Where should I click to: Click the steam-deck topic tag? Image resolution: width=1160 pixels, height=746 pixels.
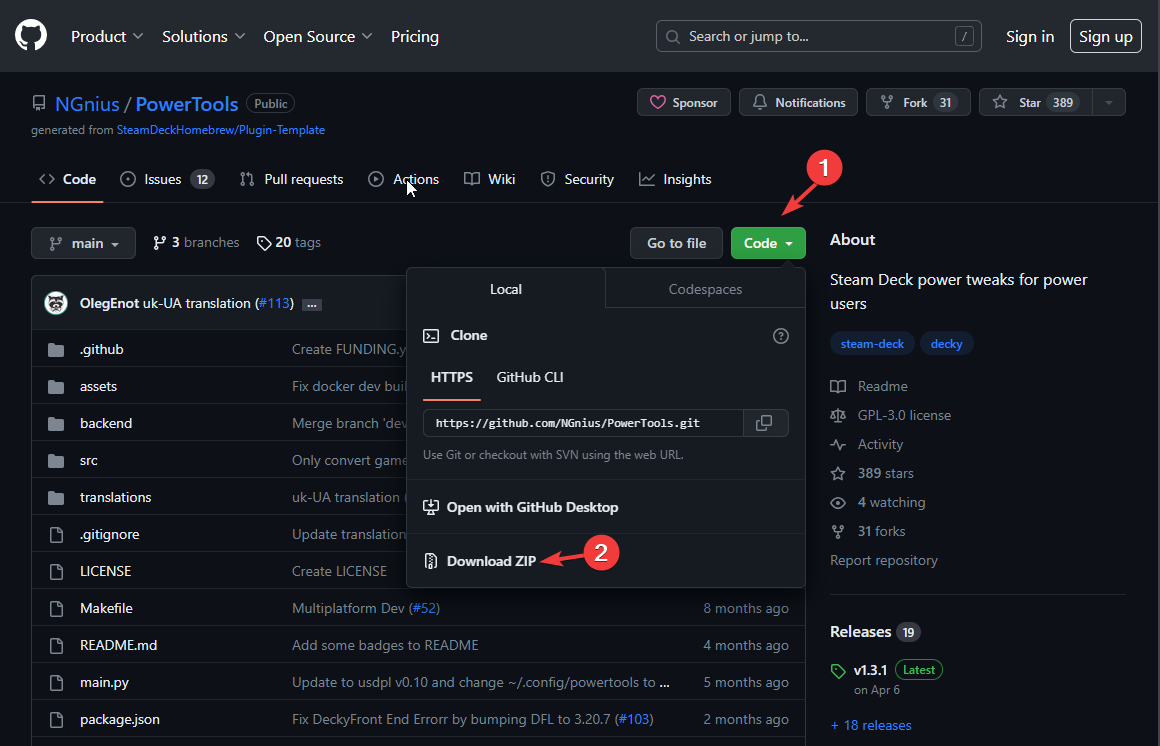[x=872, y=344]
